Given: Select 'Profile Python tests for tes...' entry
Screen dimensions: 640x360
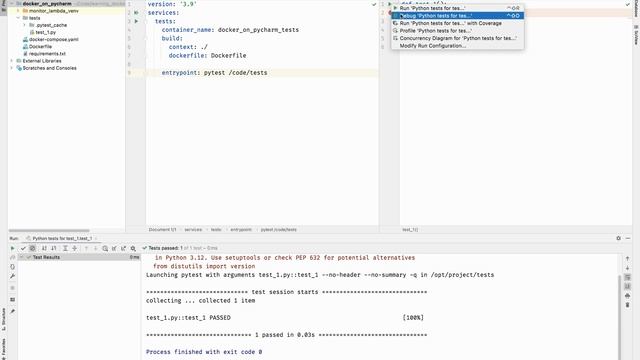Looking at the screenshot, I should pos(458,31).
